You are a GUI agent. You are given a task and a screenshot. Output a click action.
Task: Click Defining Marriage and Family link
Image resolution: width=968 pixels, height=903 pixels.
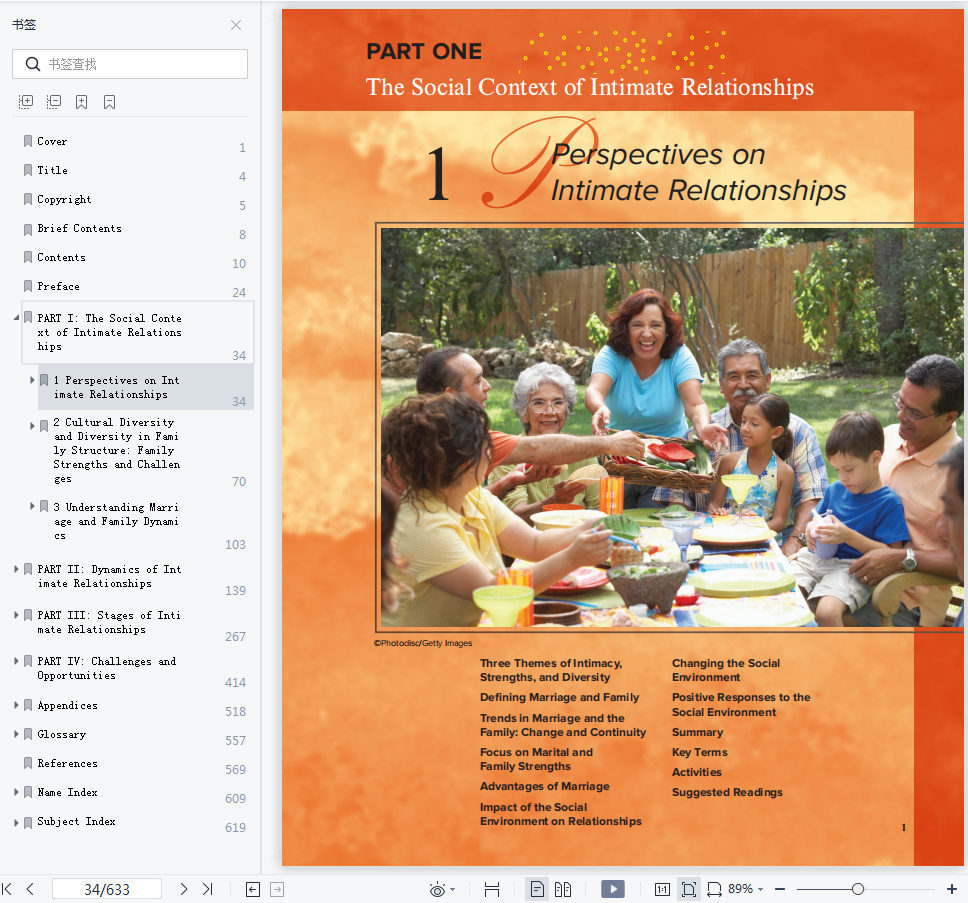pos(559,697)
